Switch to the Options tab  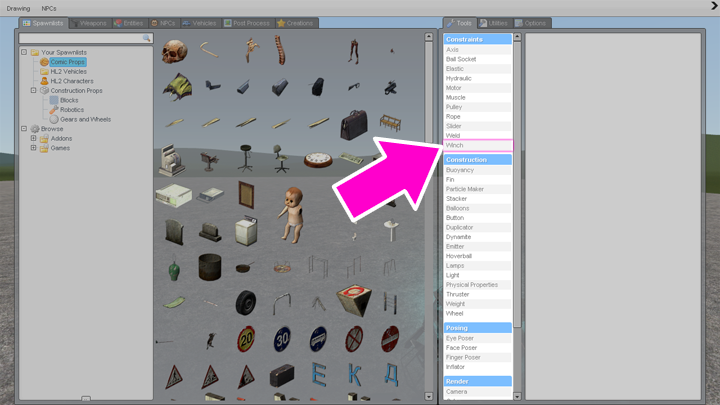pyautogui.click(x=531, y=23)
